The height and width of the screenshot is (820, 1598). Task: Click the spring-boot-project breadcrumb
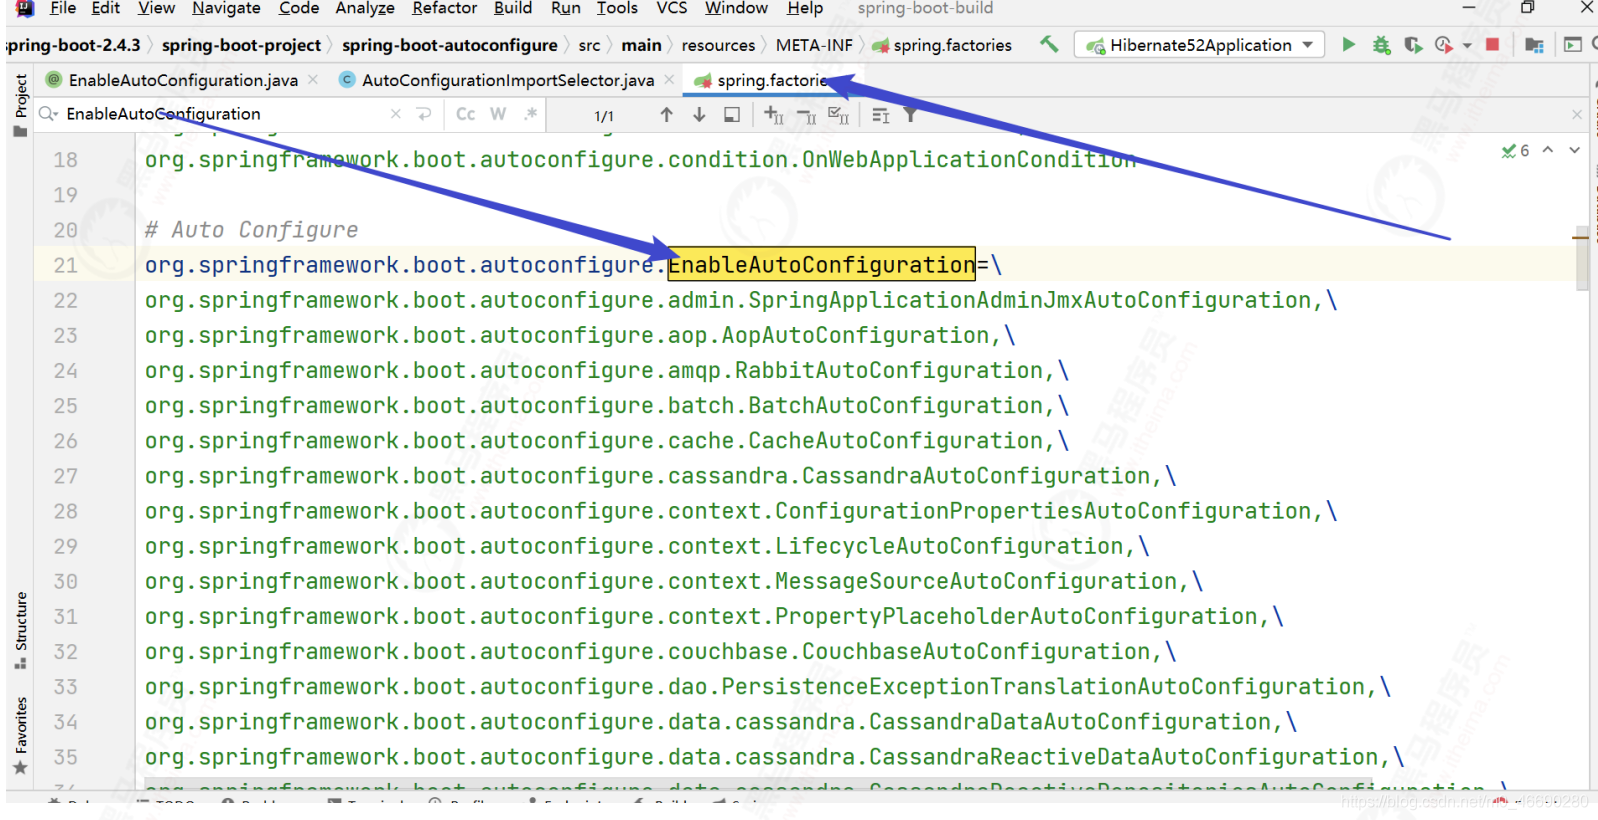click(241, 45)
